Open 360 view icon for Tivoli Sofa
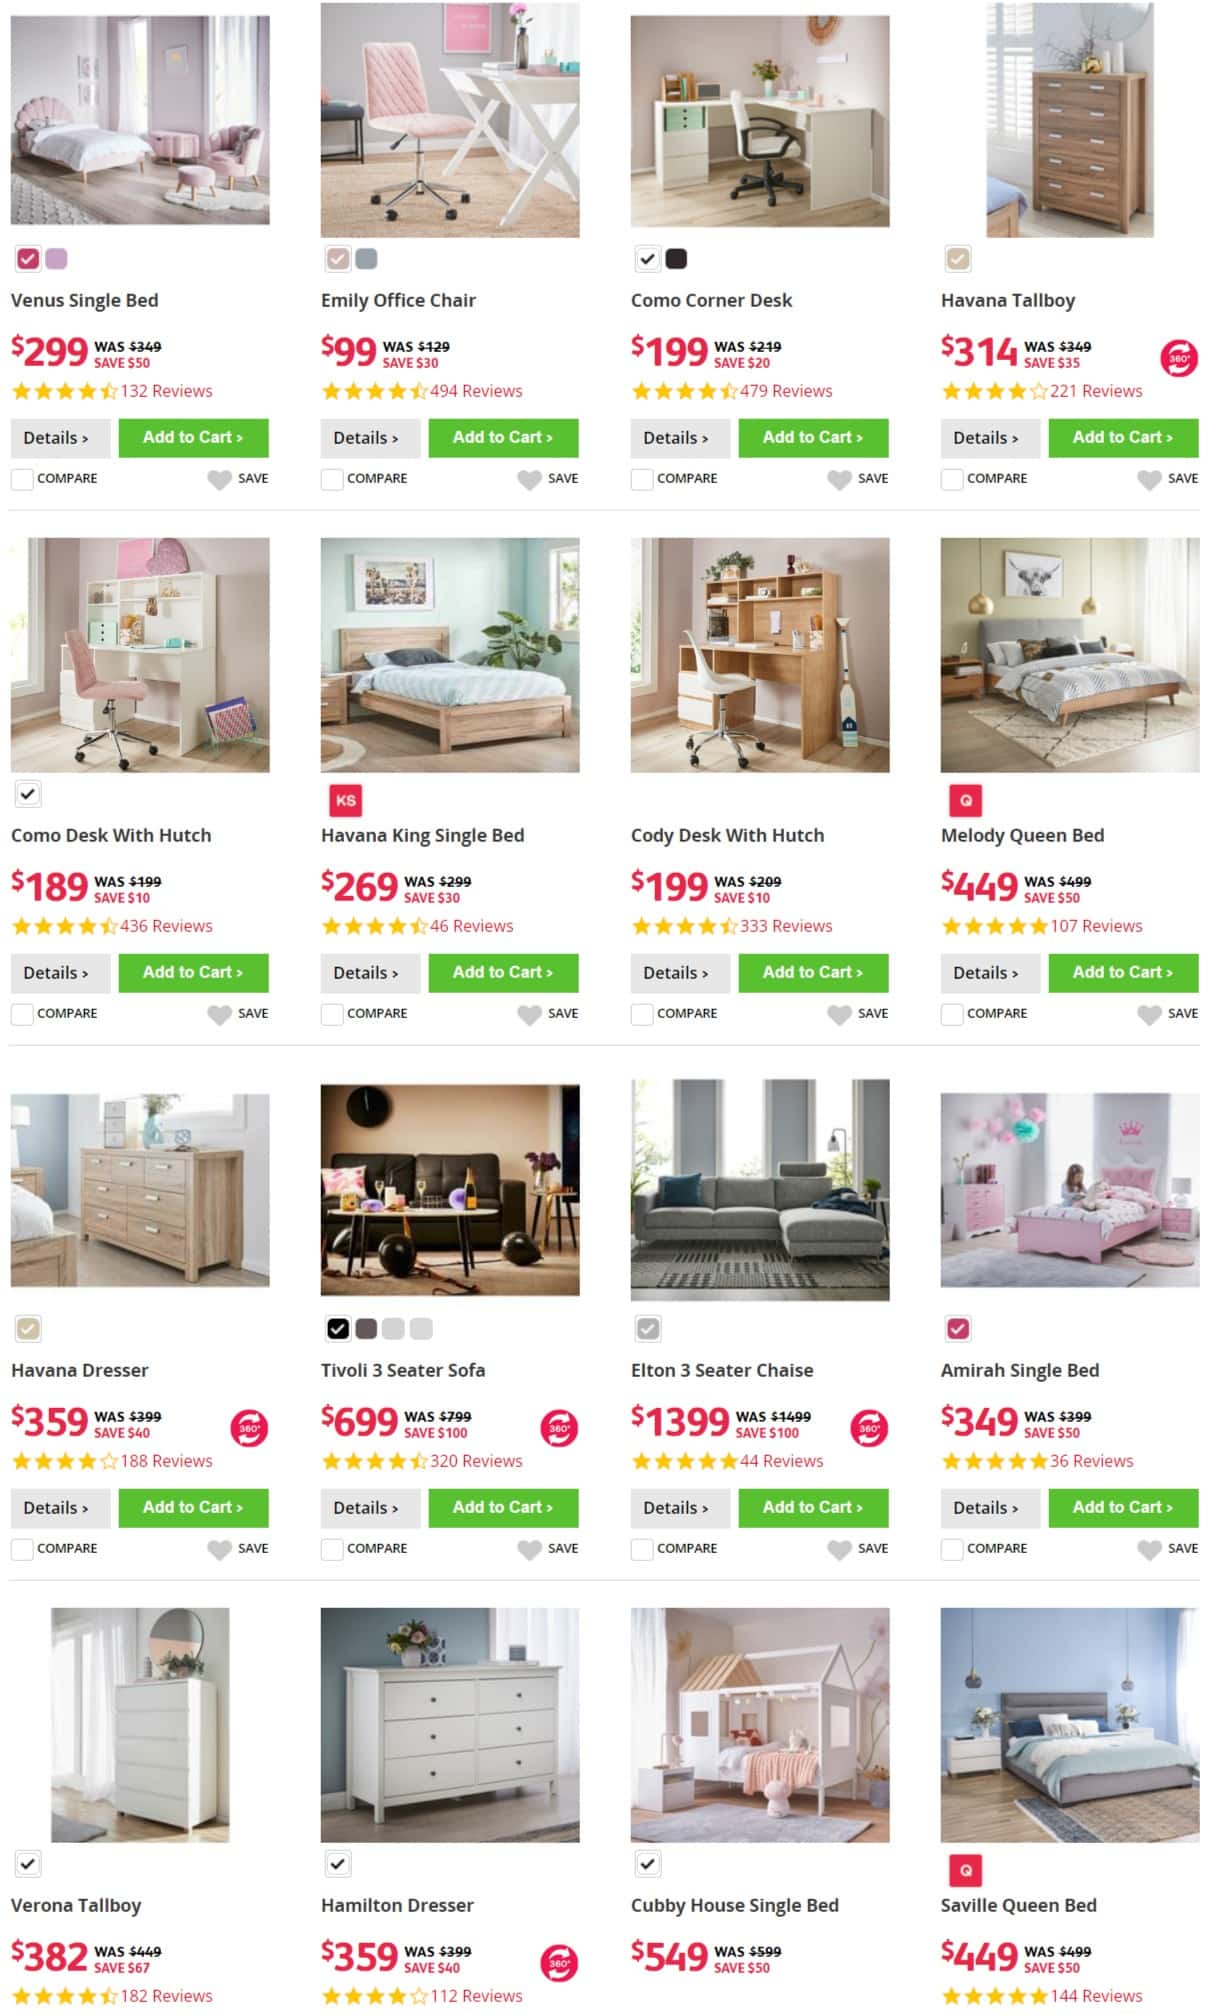This screenshot has width=1220, height=2015. pyautogui.click(x=559, y=1428)
